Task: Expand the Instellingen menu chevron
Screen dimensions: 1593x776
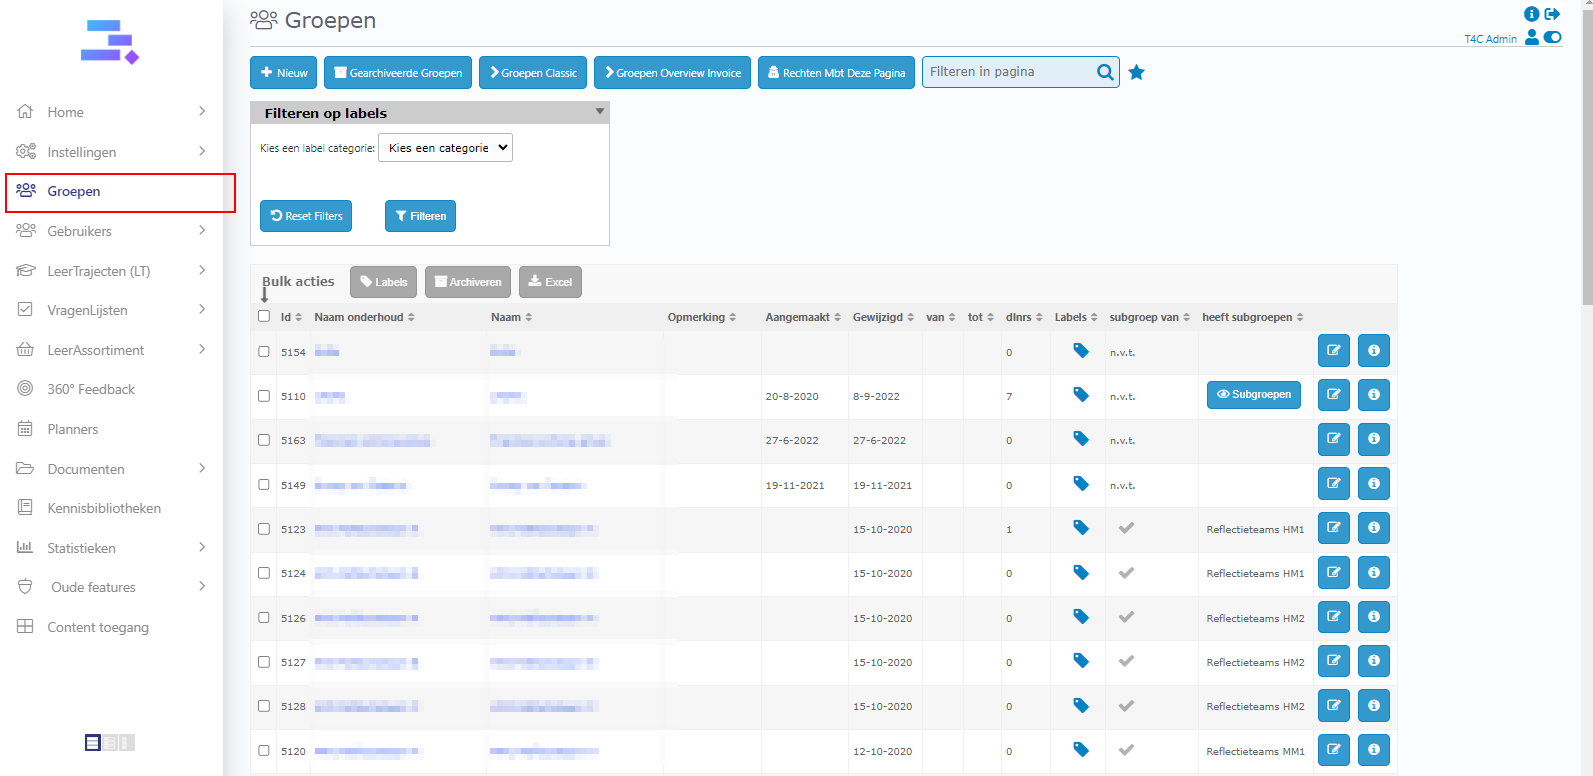Action: pos(202,151)
